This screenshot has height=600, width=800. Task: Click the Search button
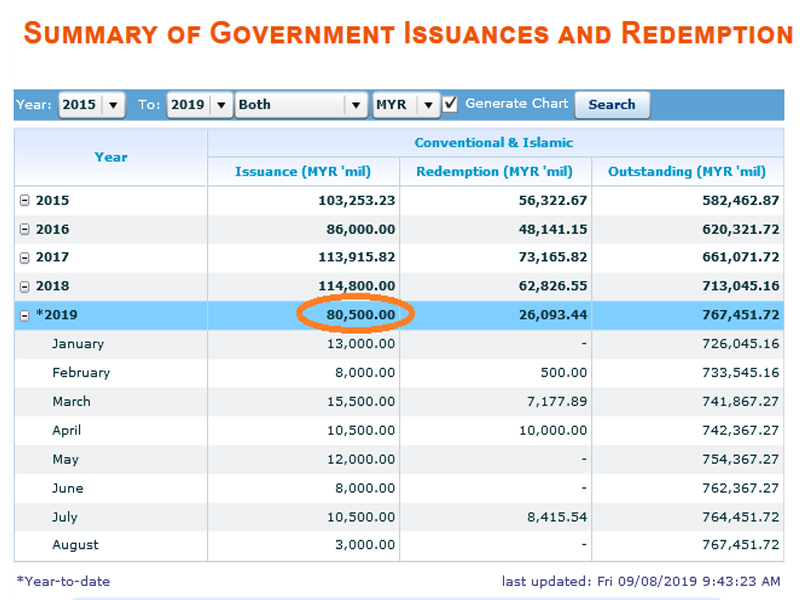[611, 105]
